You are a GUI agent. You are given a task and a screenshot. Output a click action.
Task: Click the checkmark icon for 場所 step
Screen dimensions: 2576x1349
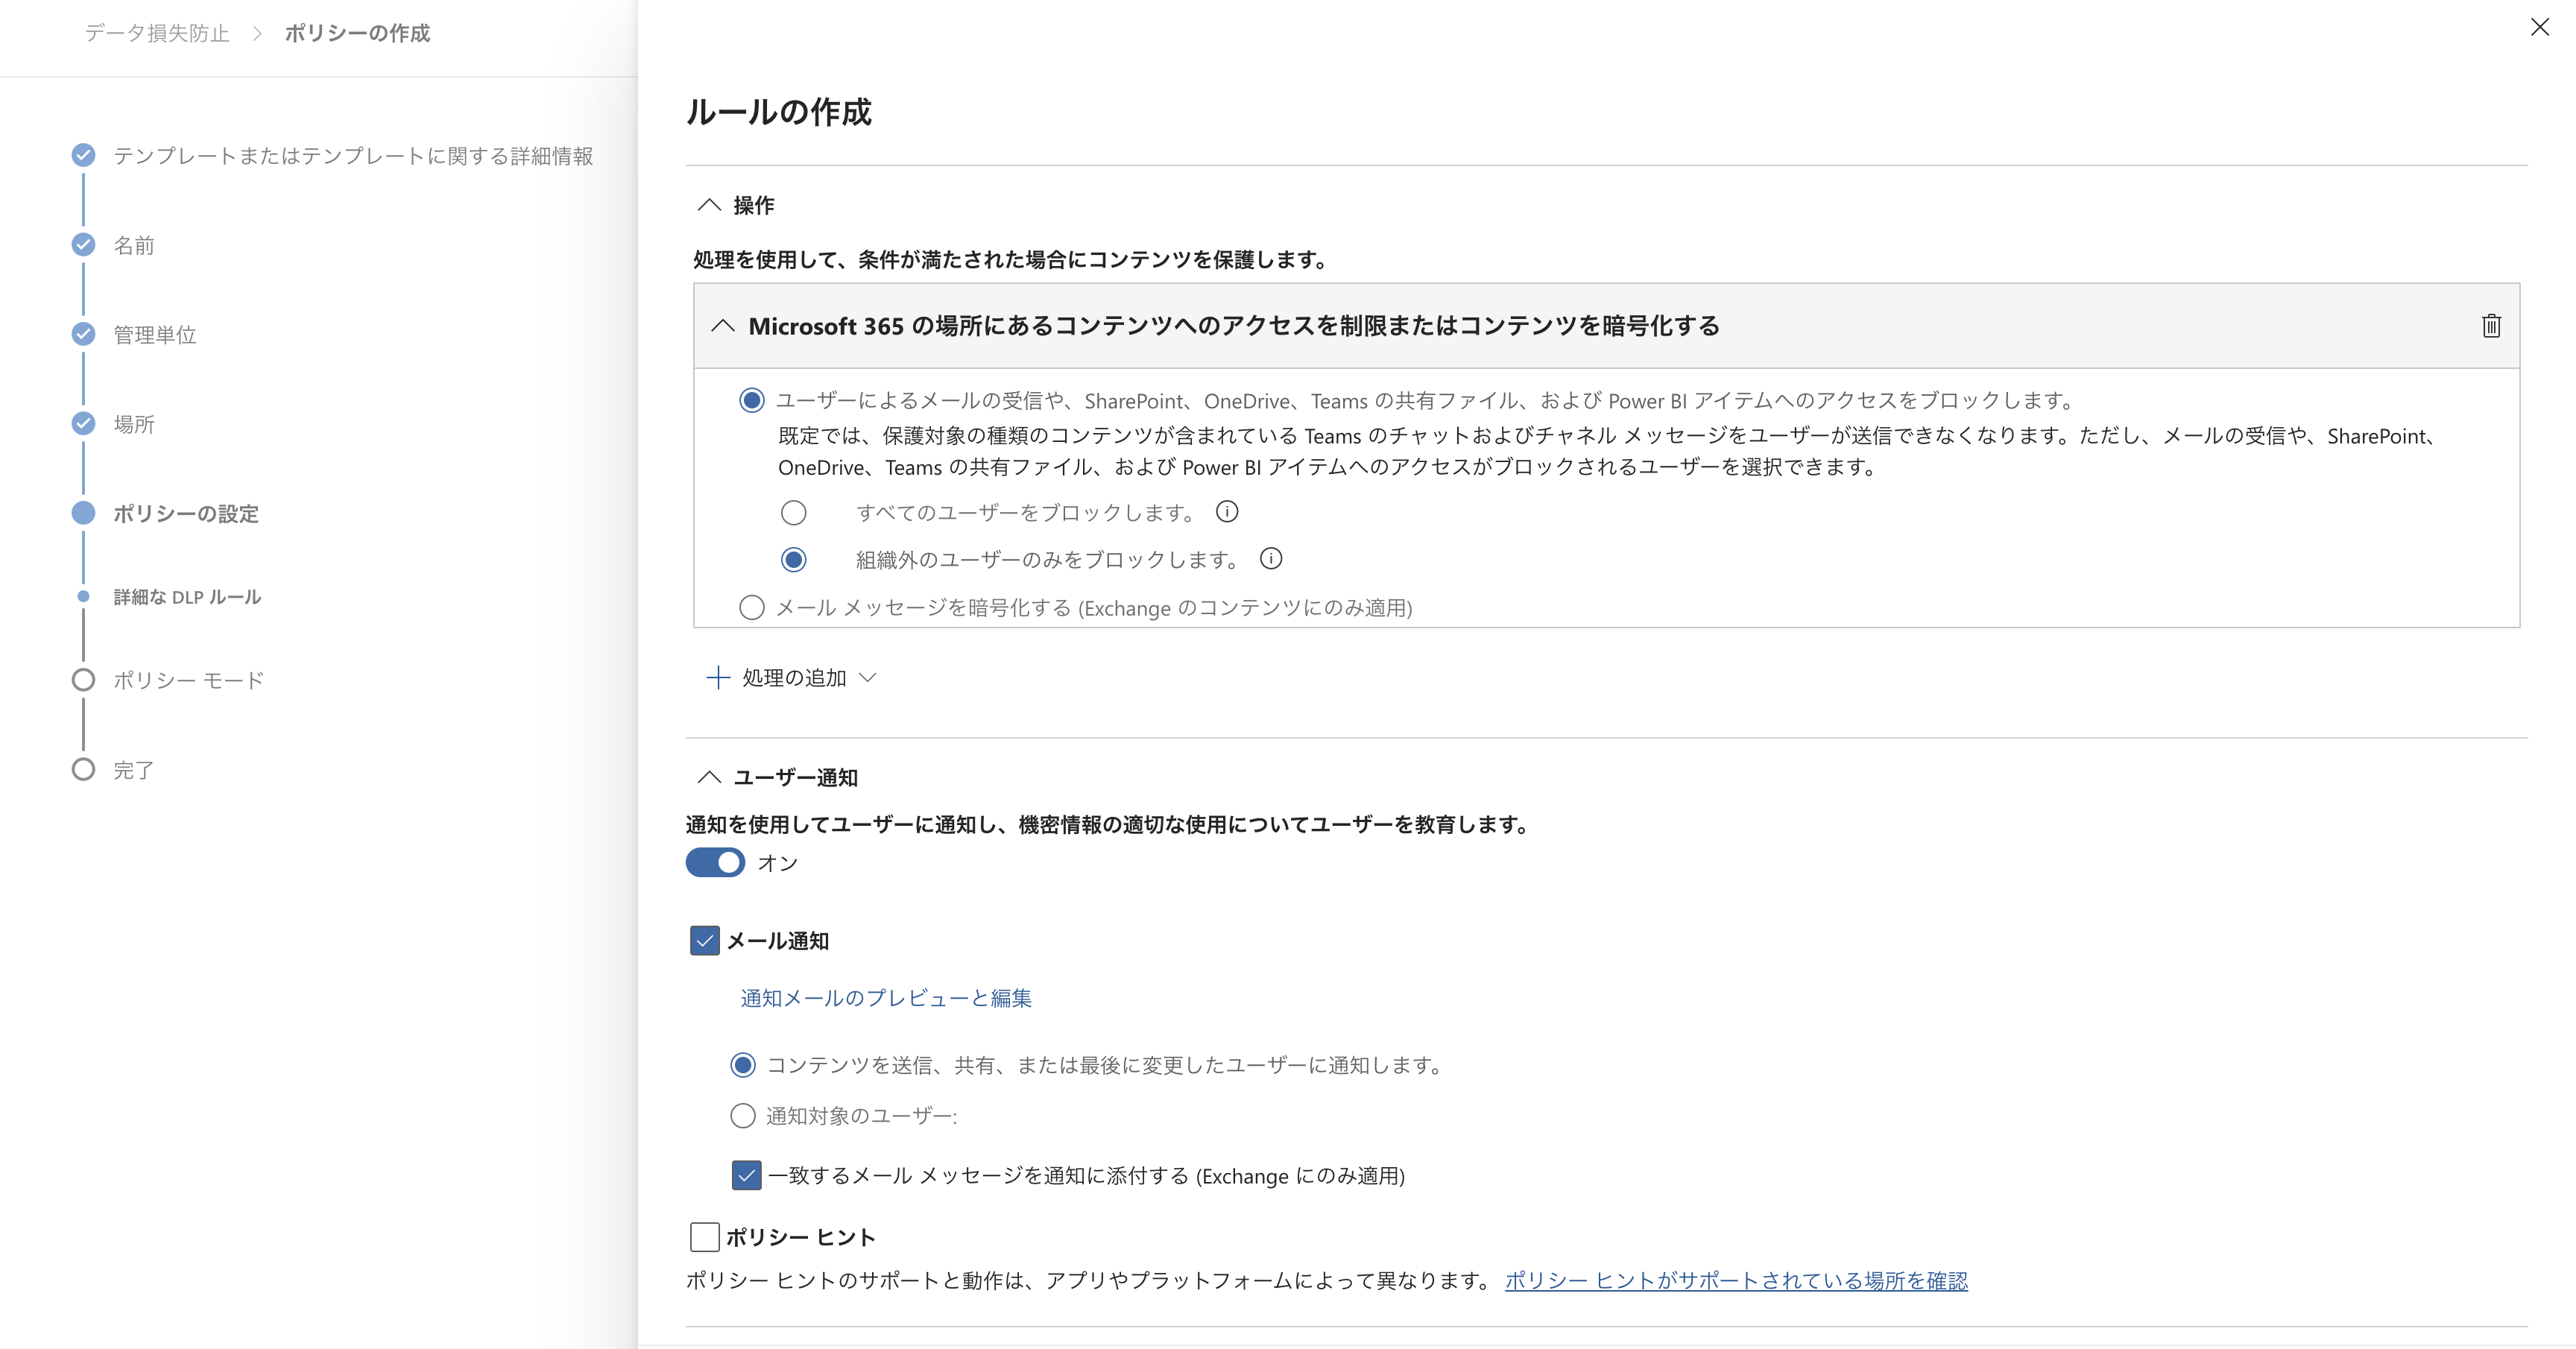coord(84,424)
